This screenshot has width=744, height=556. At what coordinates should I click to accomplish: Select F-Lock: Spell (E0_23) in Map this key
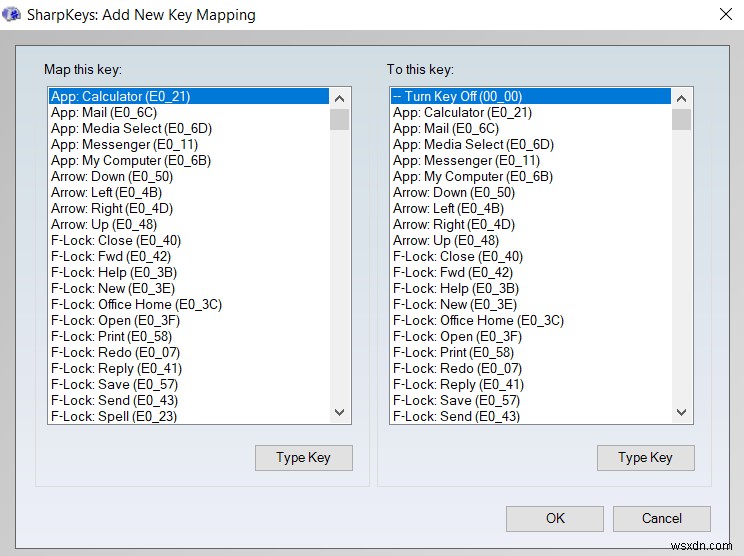point(189,416)
